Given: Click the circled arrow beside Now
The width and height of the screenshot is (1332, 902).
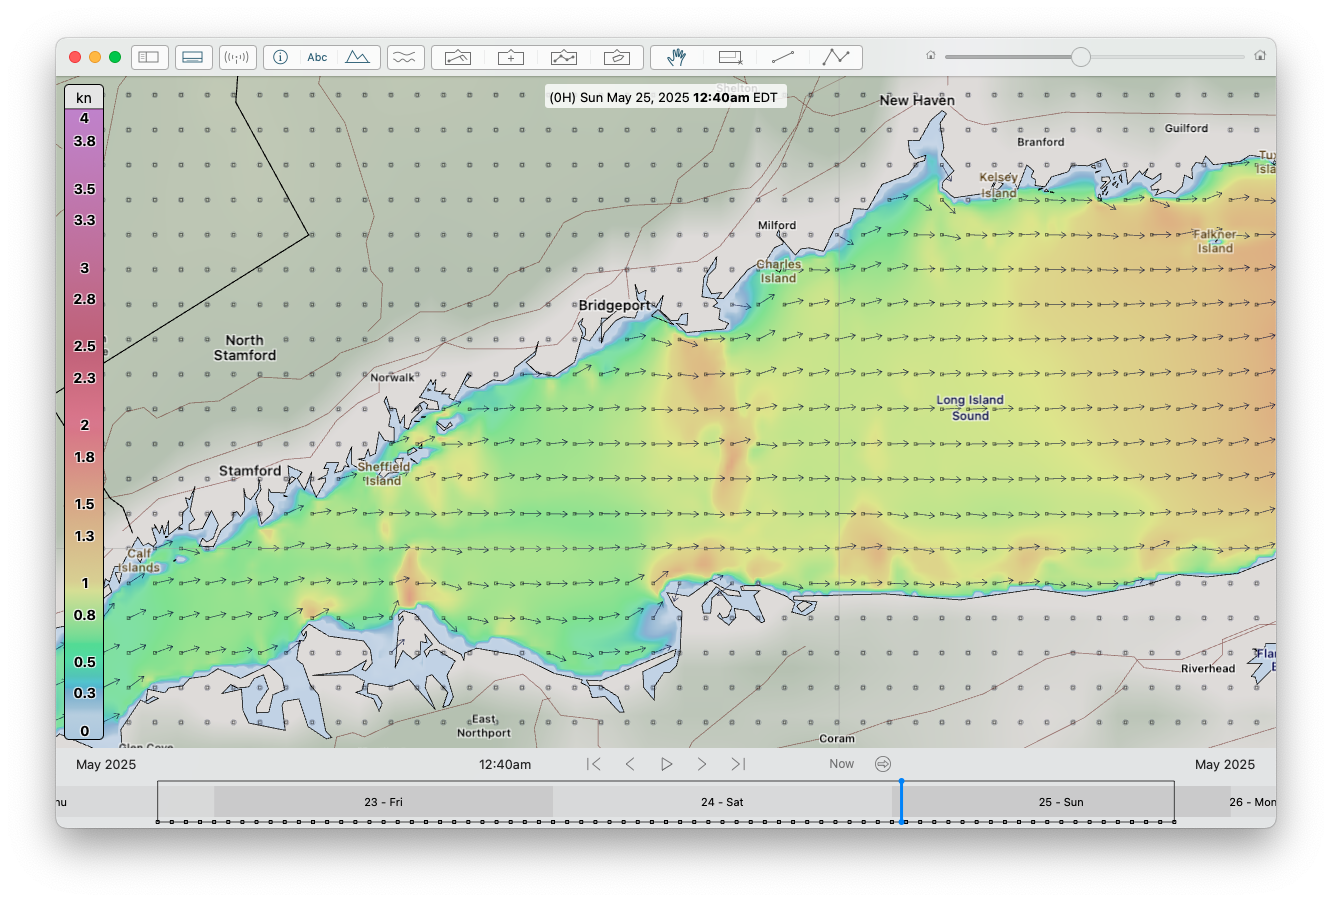Looking at the screenshot, I should 883,764.
